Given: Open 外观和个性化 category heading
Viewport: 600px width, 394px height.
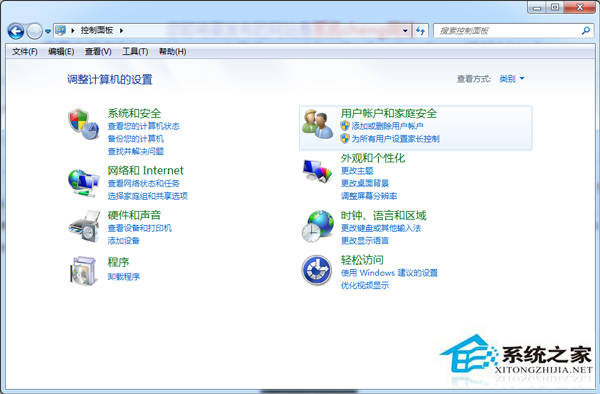Looking at the screenshot, I should [x=373, y=158].
